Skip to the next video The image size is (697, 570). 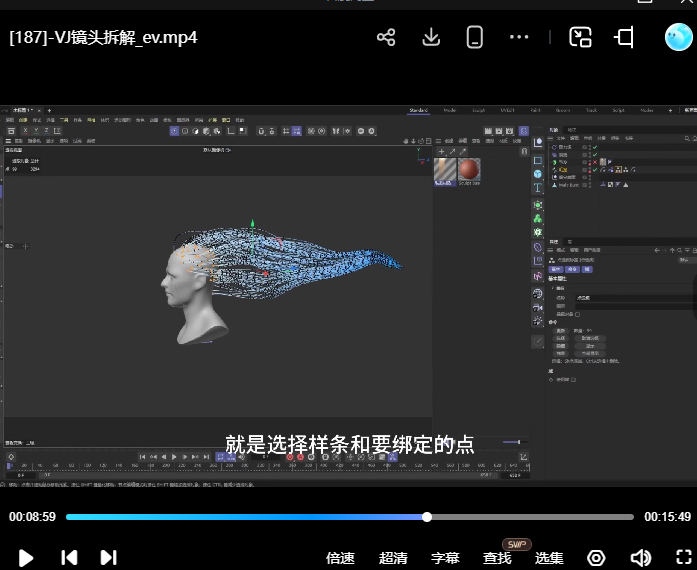[x=108, y=557]
